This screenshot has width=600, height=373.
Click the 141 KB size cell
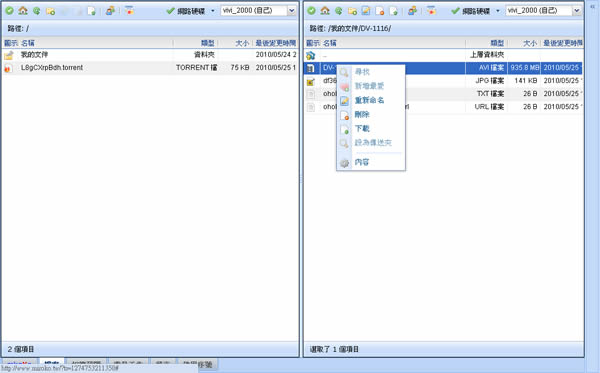coord(526,81)
